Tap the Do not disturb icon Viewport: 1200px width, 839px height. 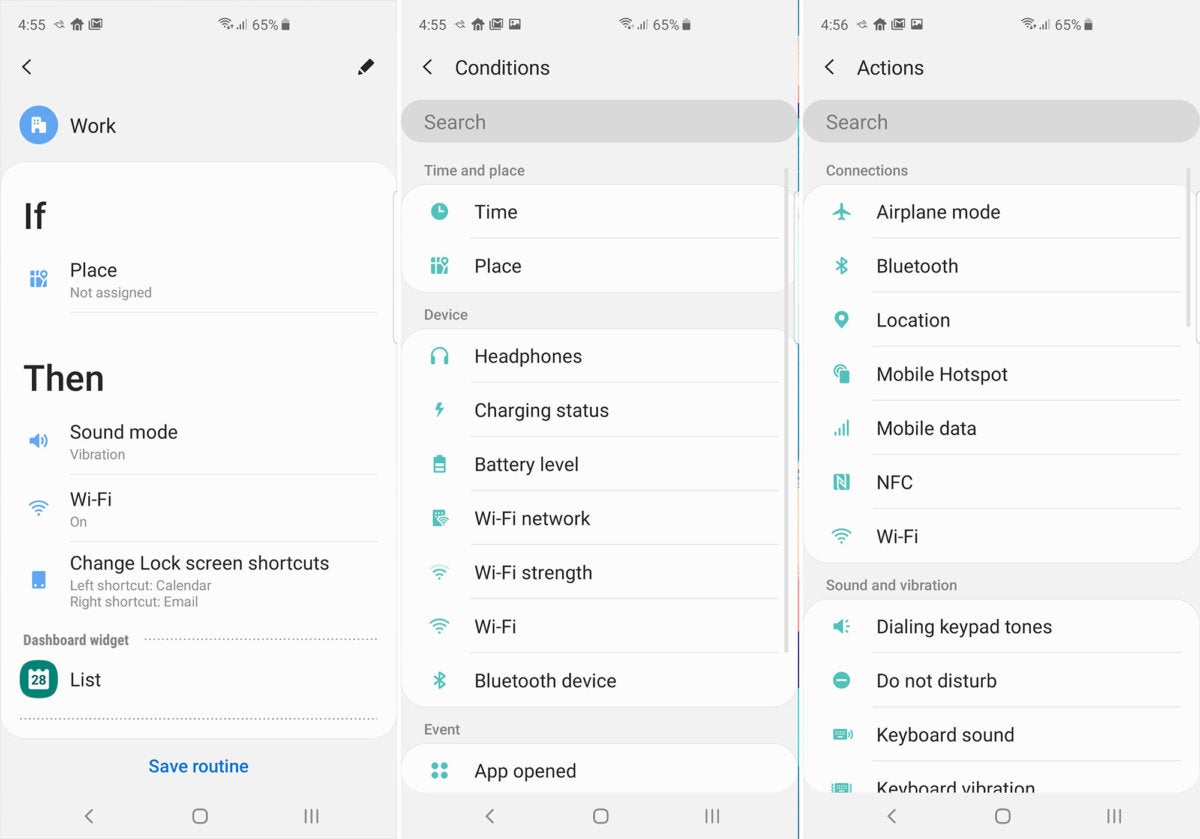(x=841, y=680)
